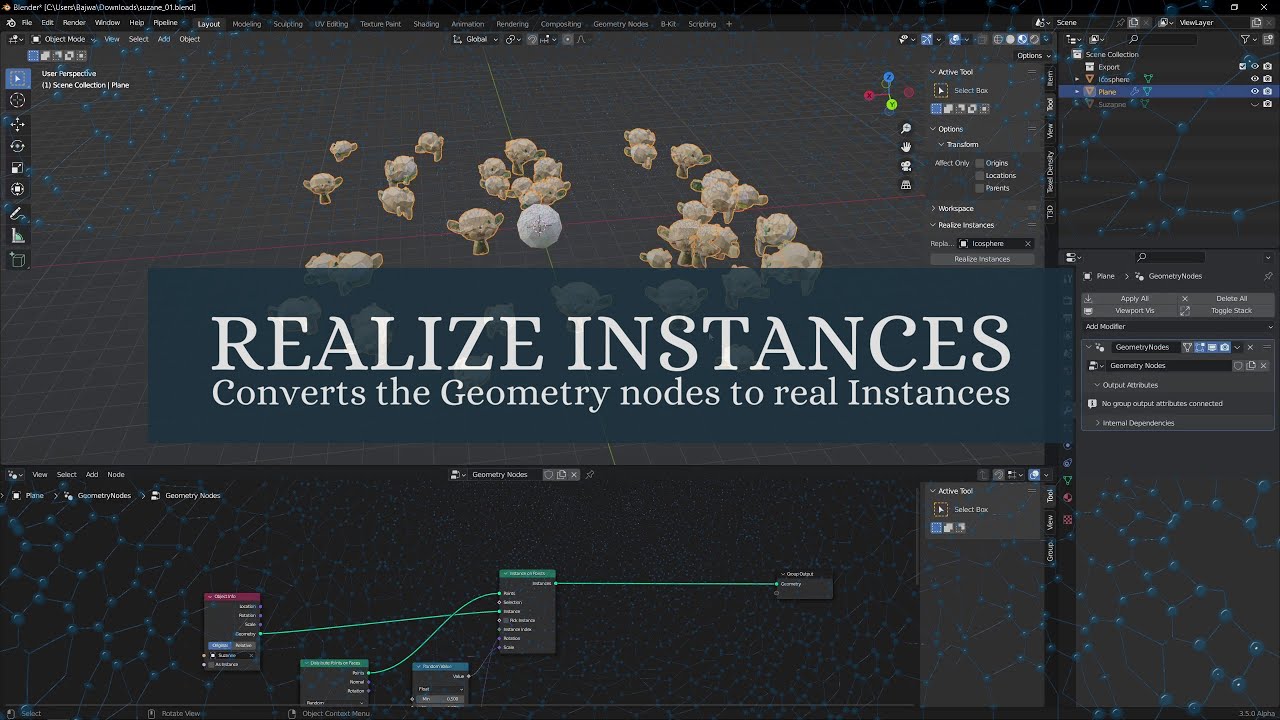Select the Move tool in the viewport toolbar
The image size is (1280, 720).
tap(17, 124)
